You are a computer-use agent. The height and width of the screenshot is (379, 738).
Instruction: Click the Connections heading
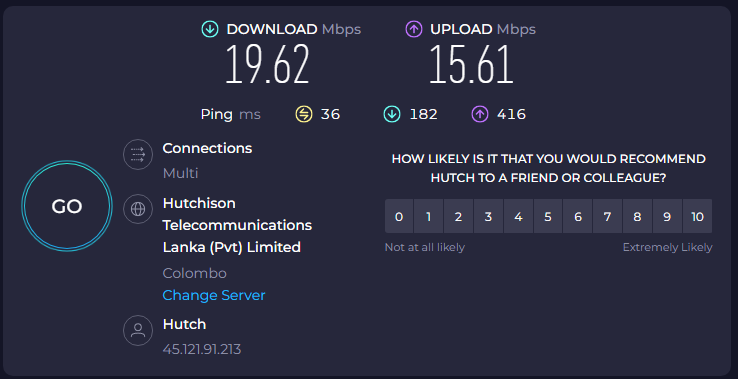(x=207, y=148)
